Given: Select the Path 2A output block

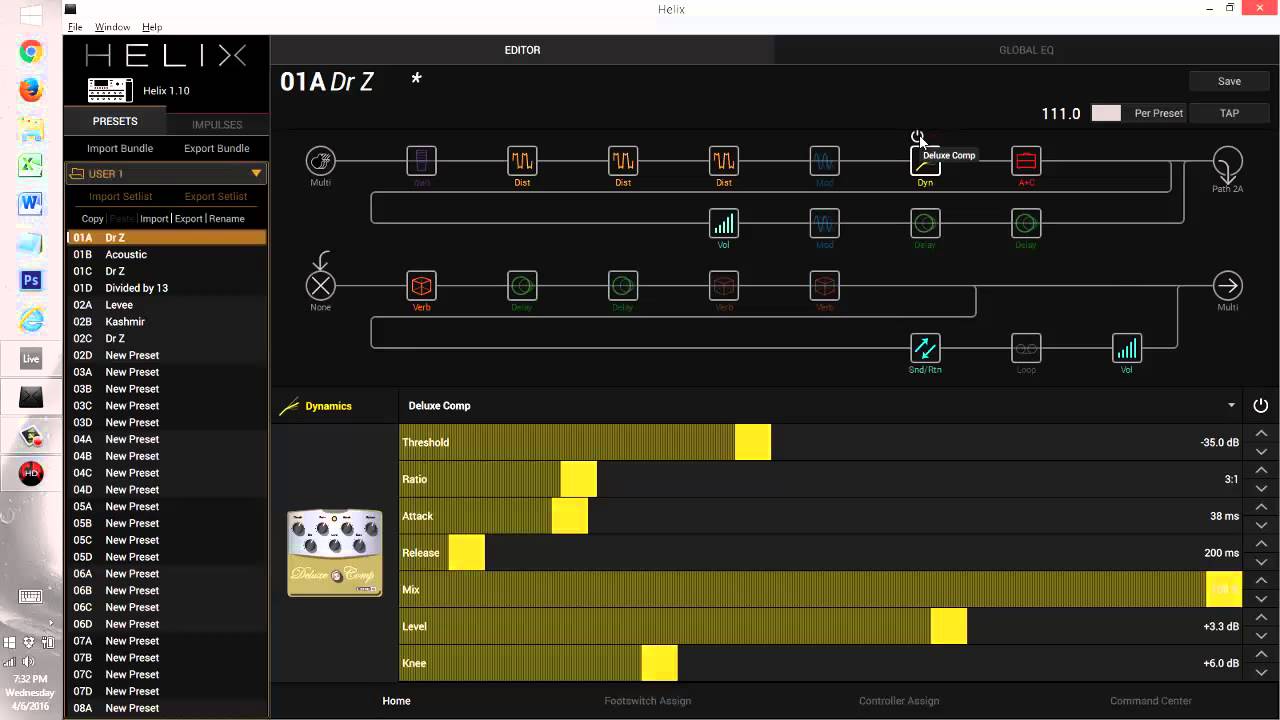Looking at the screenshot, I should (x=1227, y=161).
